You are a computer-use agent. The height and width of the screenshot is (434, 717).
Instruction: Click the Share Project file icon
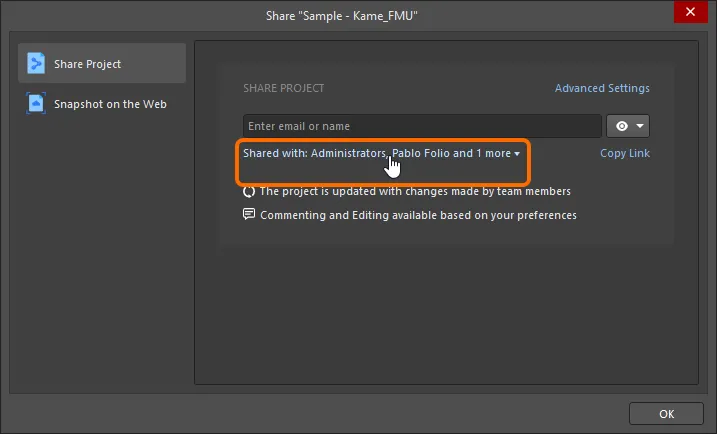pos(36,63)
